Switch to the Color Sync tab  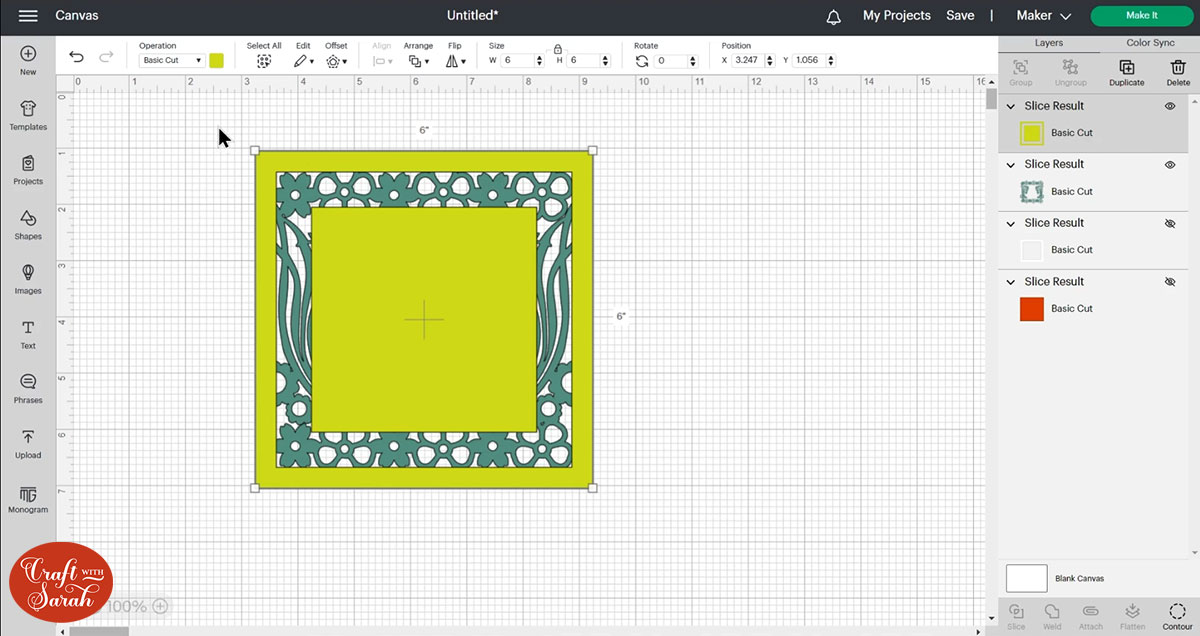pyautogui.click(x=1150, y=43)
